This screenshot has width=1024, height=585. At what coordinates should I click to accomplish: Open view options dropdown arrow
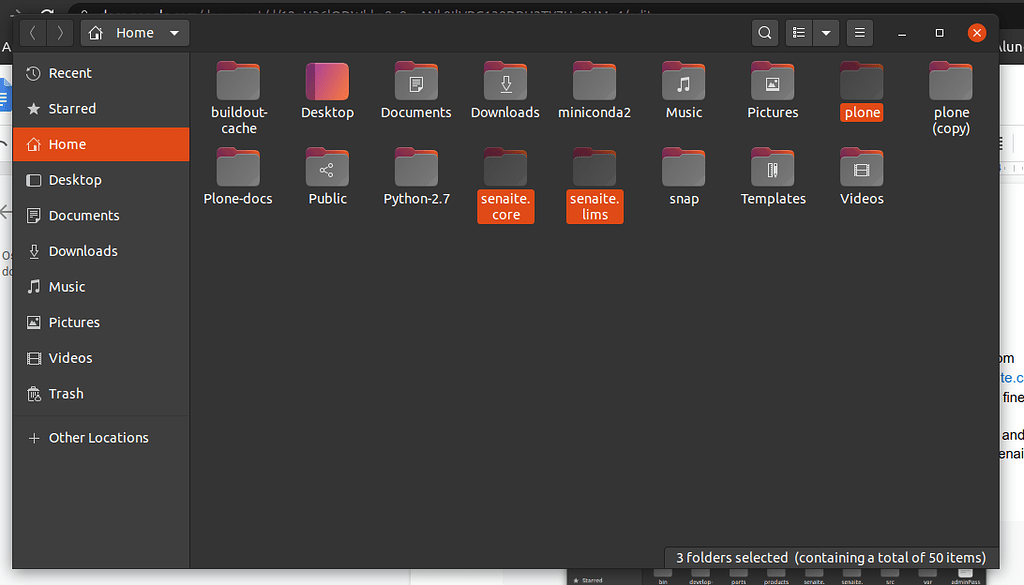point(825,33)
